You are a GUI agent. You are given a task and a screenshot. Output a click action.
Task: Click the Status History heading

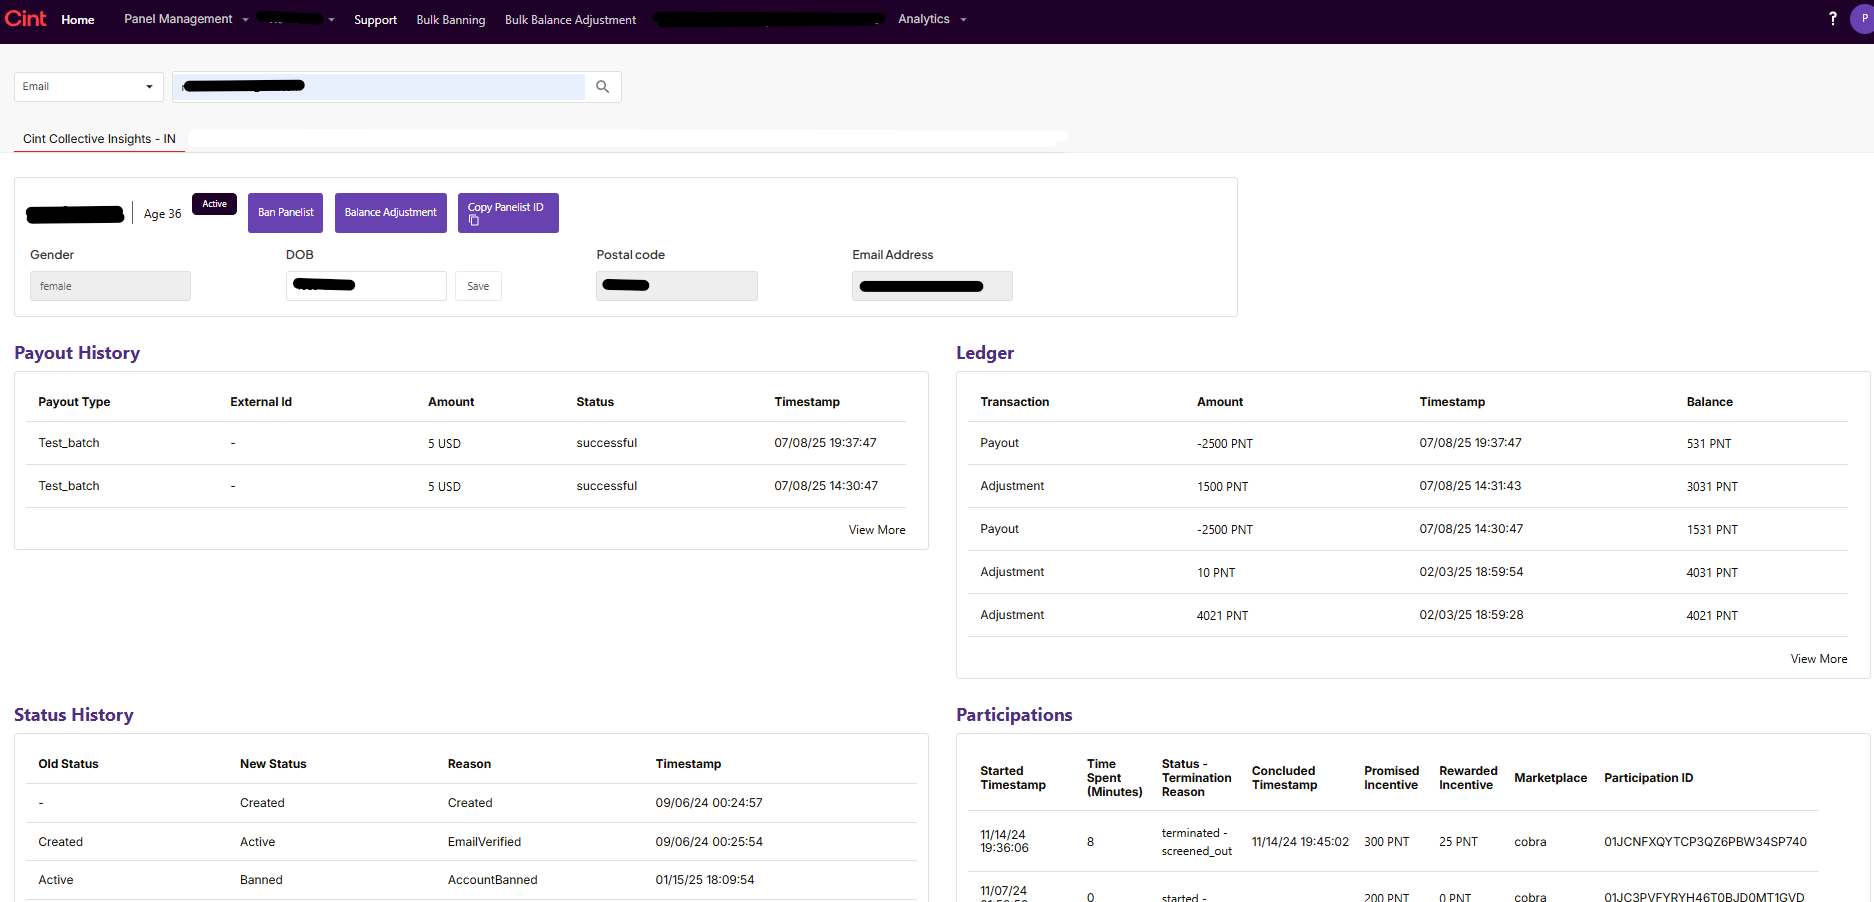(74, 715)
